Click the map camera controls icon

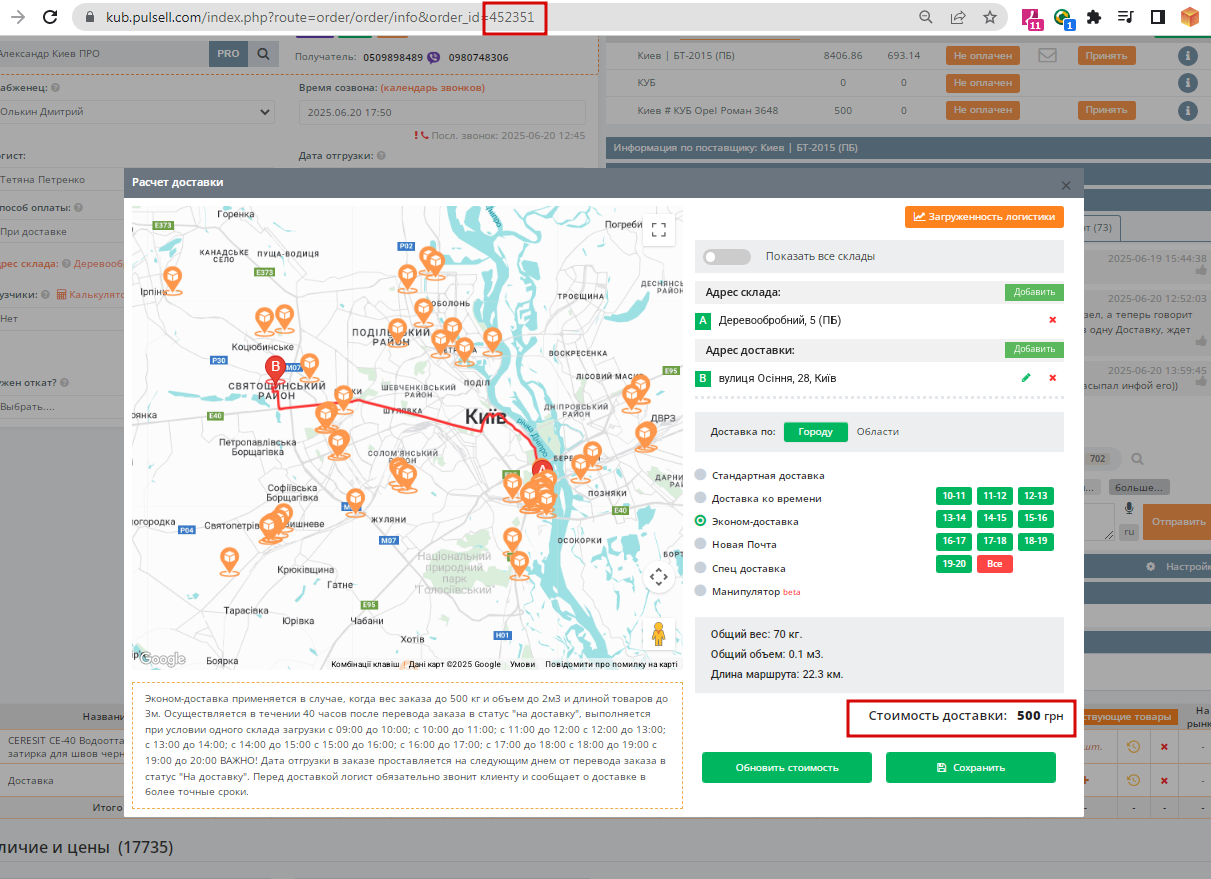pyautogui.click(x=658, y=577)
